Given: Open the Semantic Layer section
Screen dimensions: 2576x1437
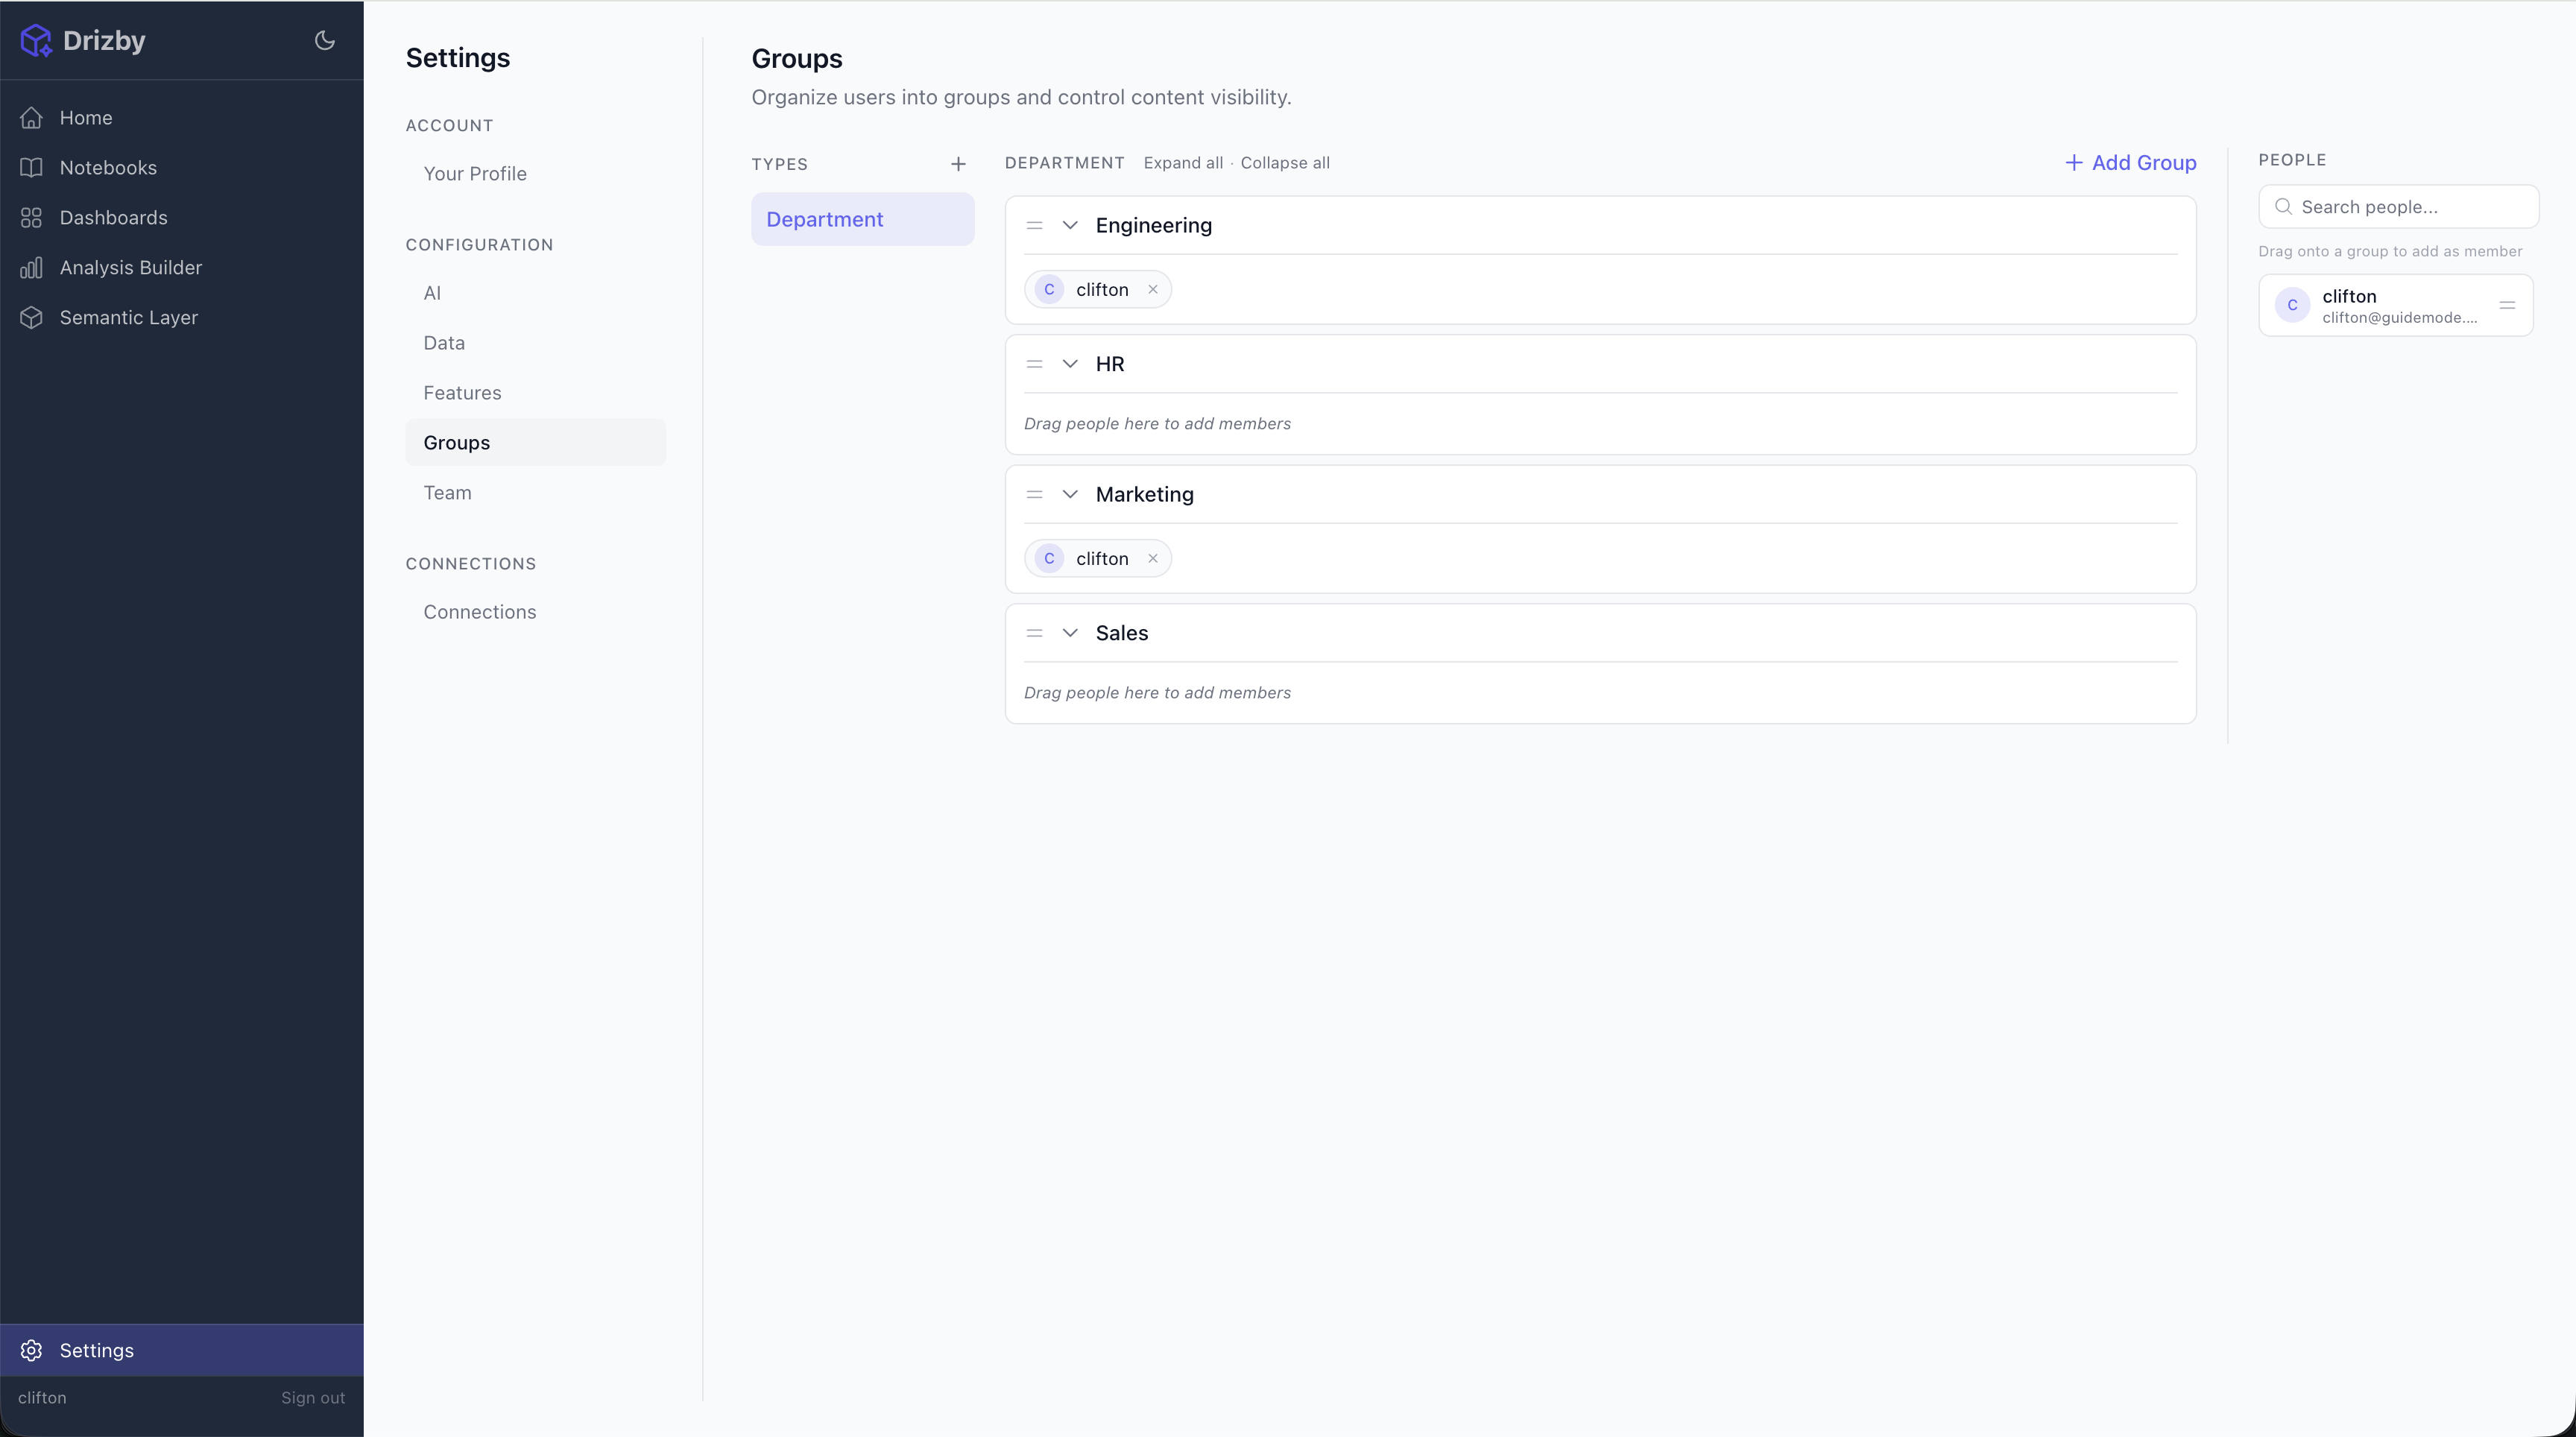Looking at the screenshot, I should (127, 317).
